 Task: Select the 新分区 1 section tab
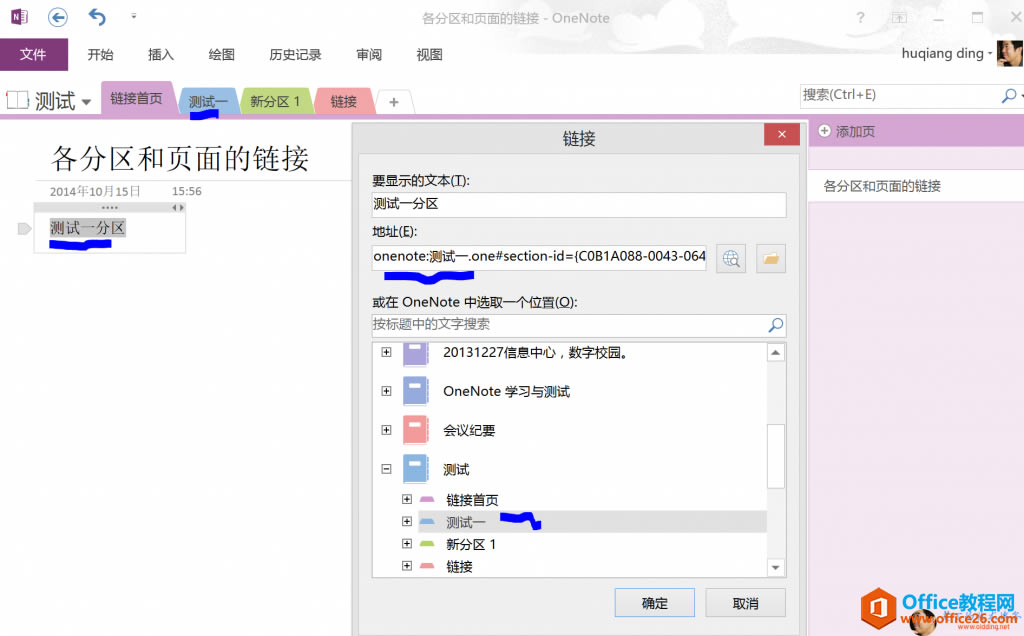(x=275, y=102)
